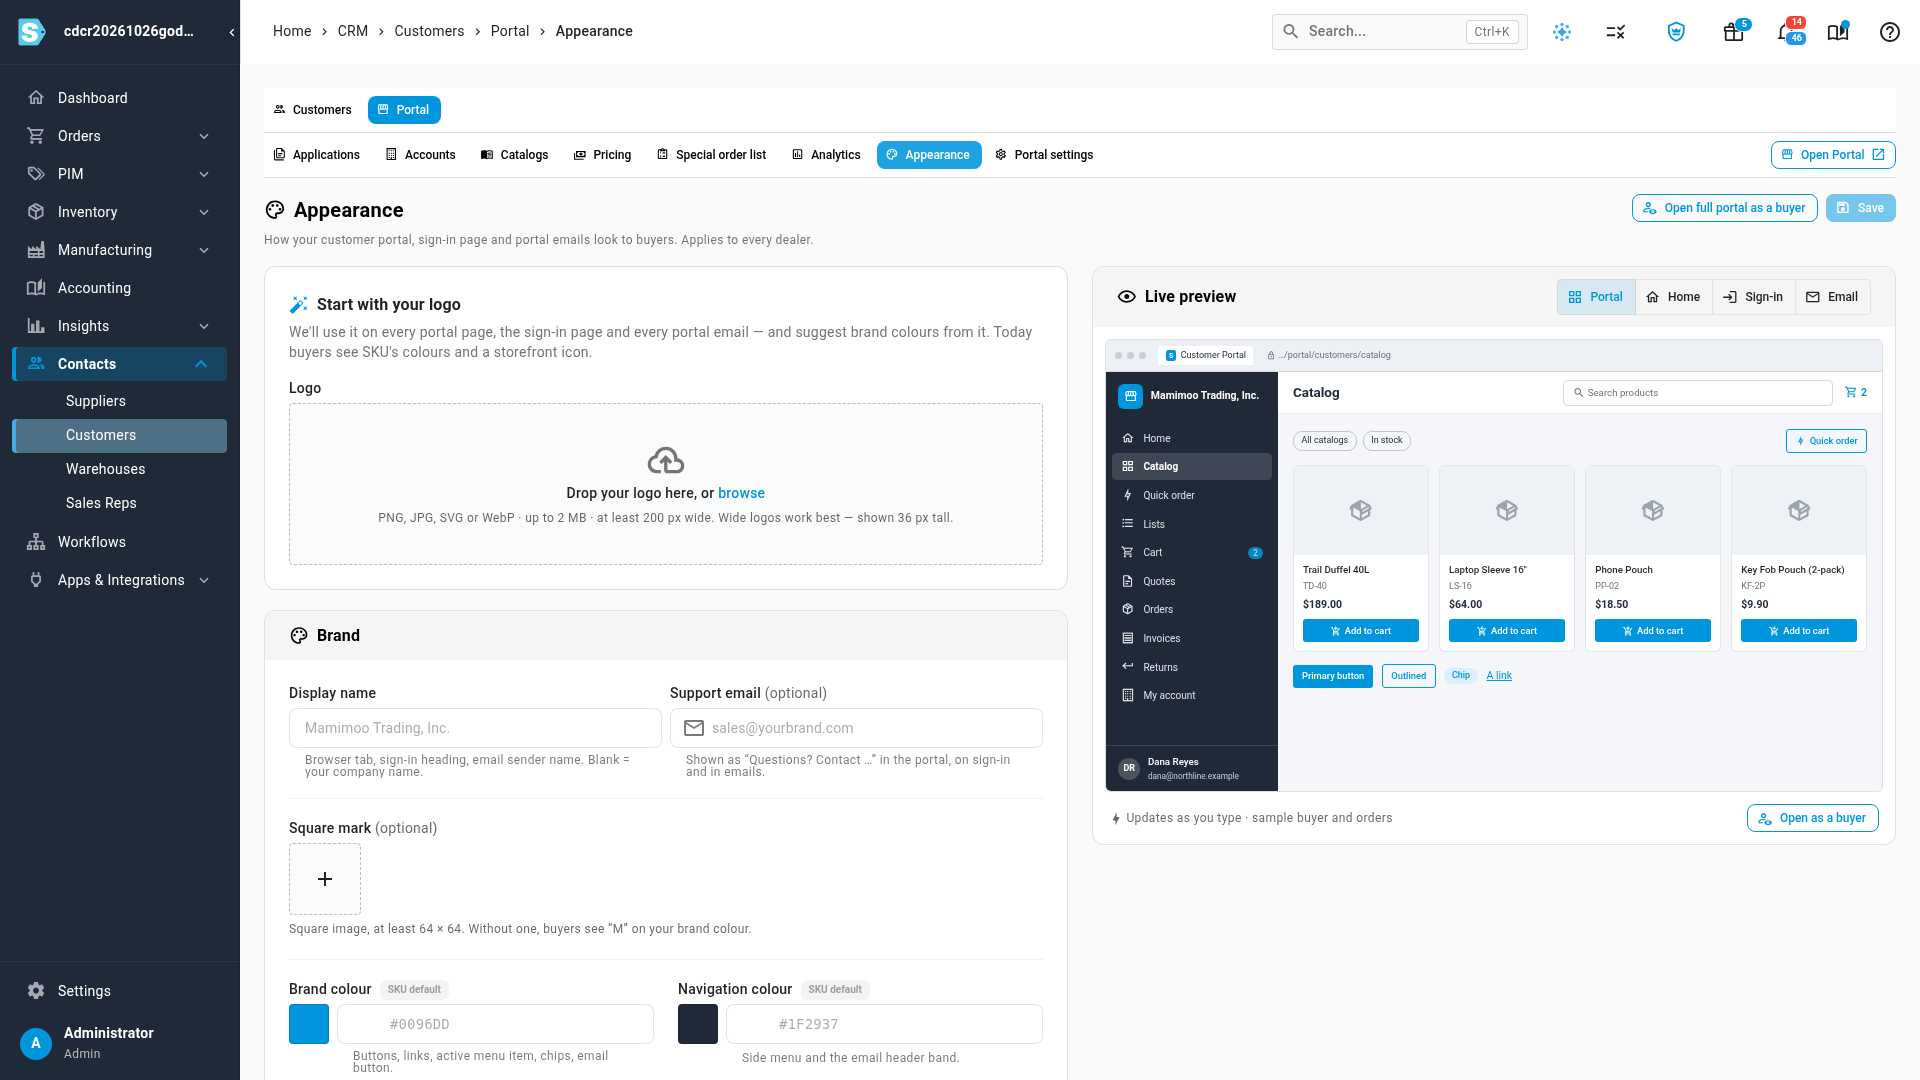Viewport: 1920px width, 1080px height.
Task: Click the Open Portal button
Action: pos(1833,155)
